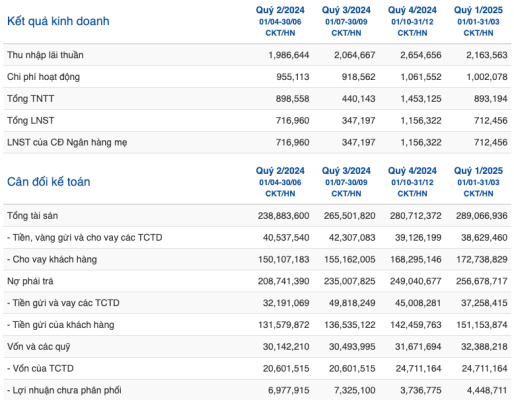Click the Nợ phải trả row label

coord(30,281)
